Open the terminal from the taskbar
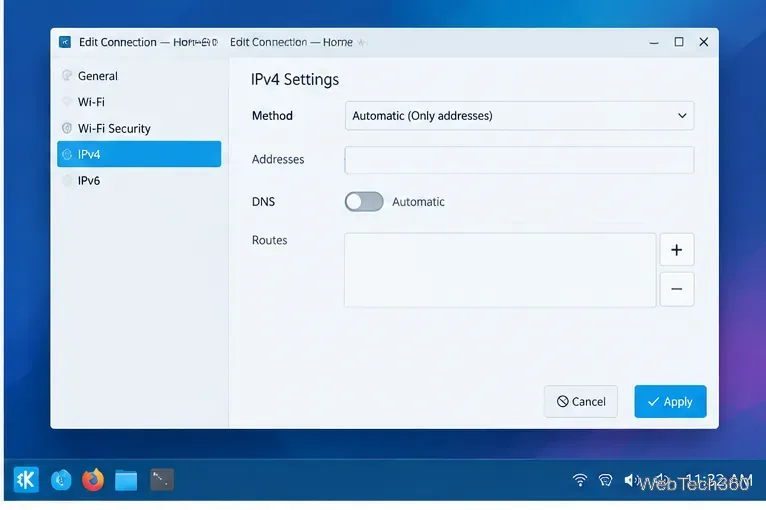Screen dimensions: 766x510 coord(162,480)
